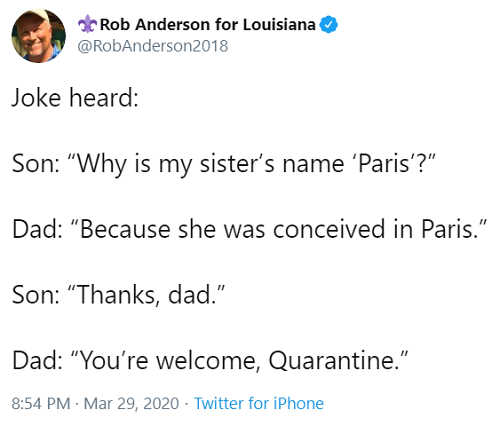Open the Twitter for iPhone source link
Image resolution: width=500 pixels, height=426 pixels.
pyautogui.click(x=259, y=403)
